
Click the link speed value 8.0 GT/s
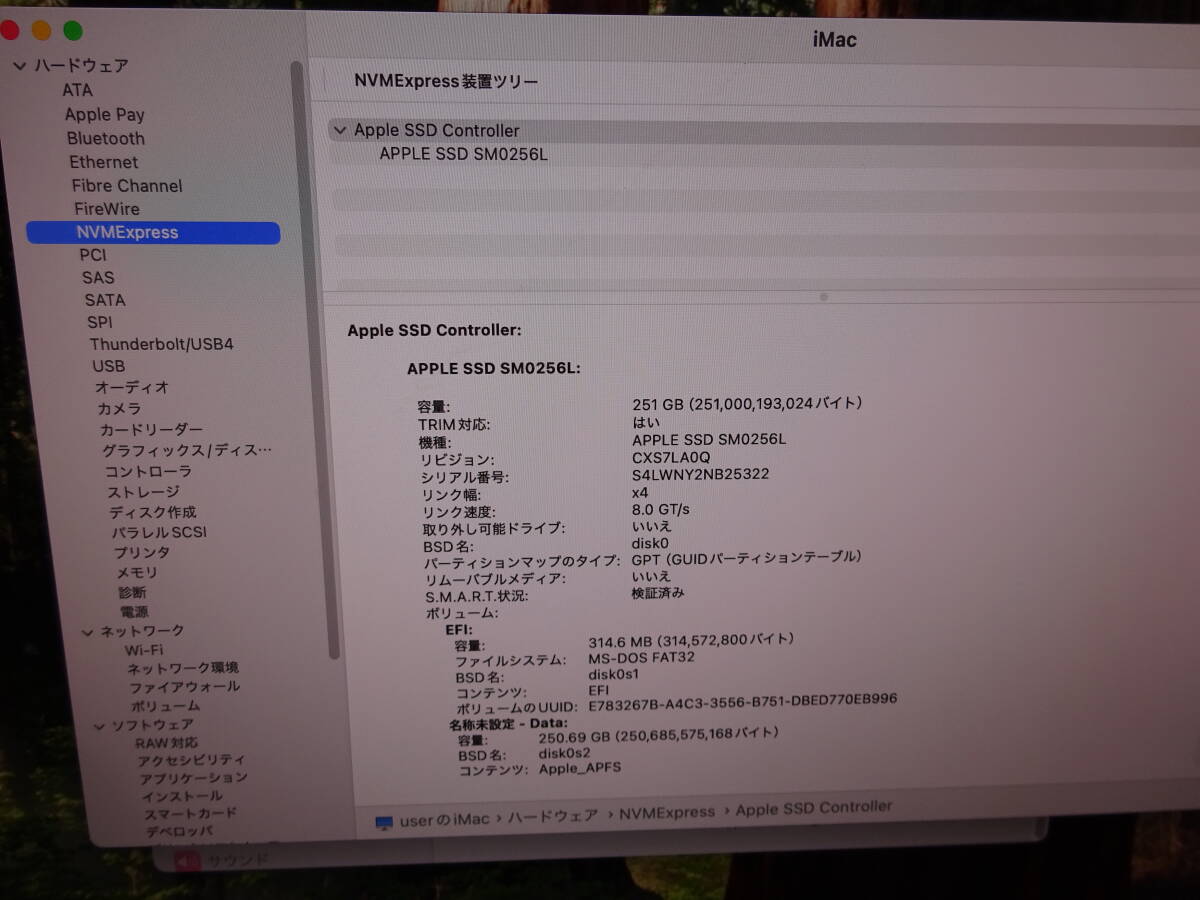pos(660,509)
